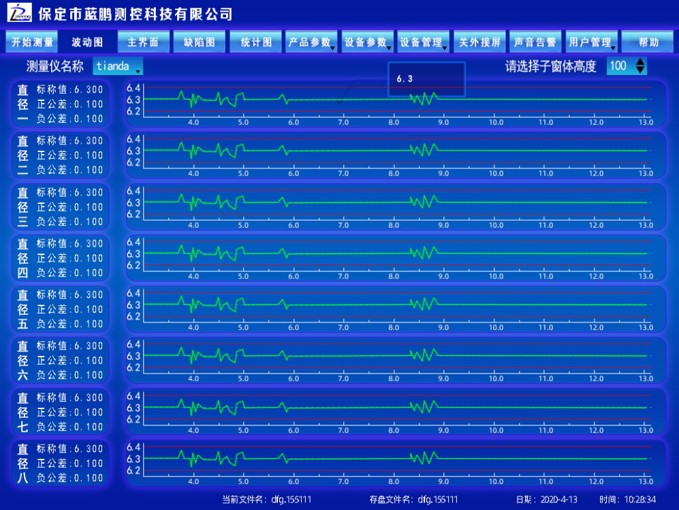Open the 缺陷图 defect chart view
Screen dimensions: 679x510
click(199, 43)
